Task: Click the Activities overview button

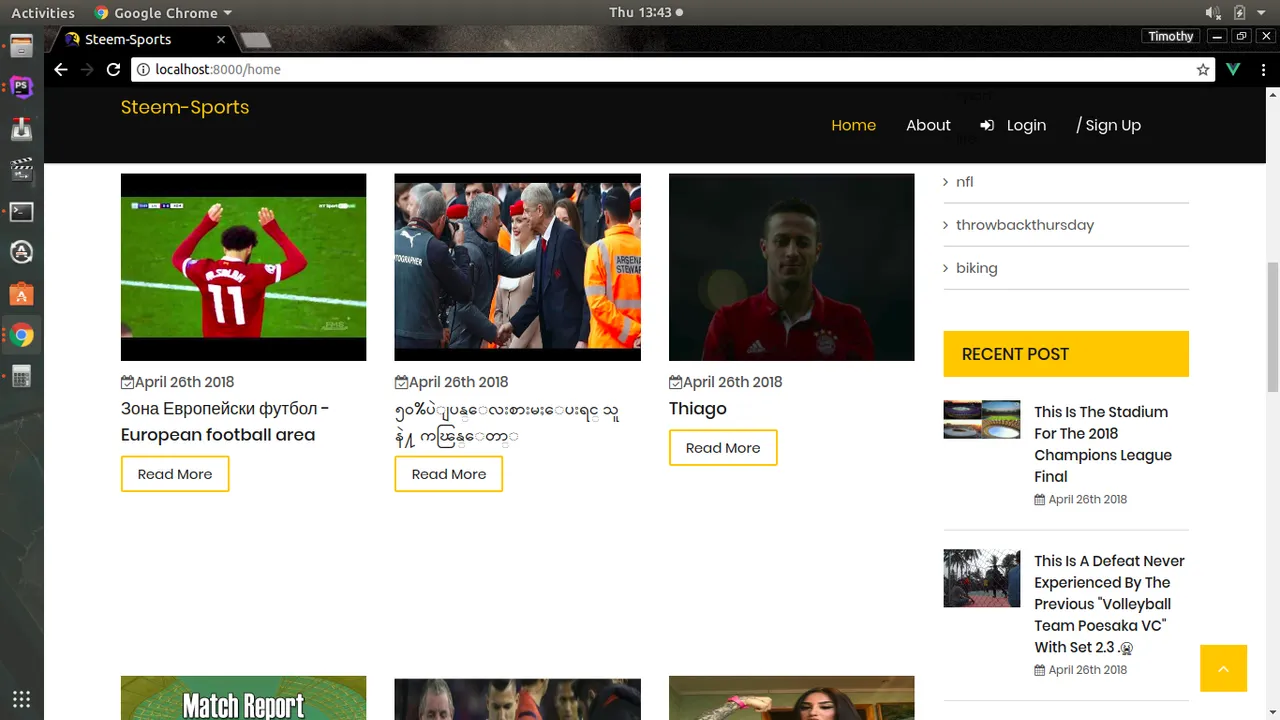Action: point(43,13)
